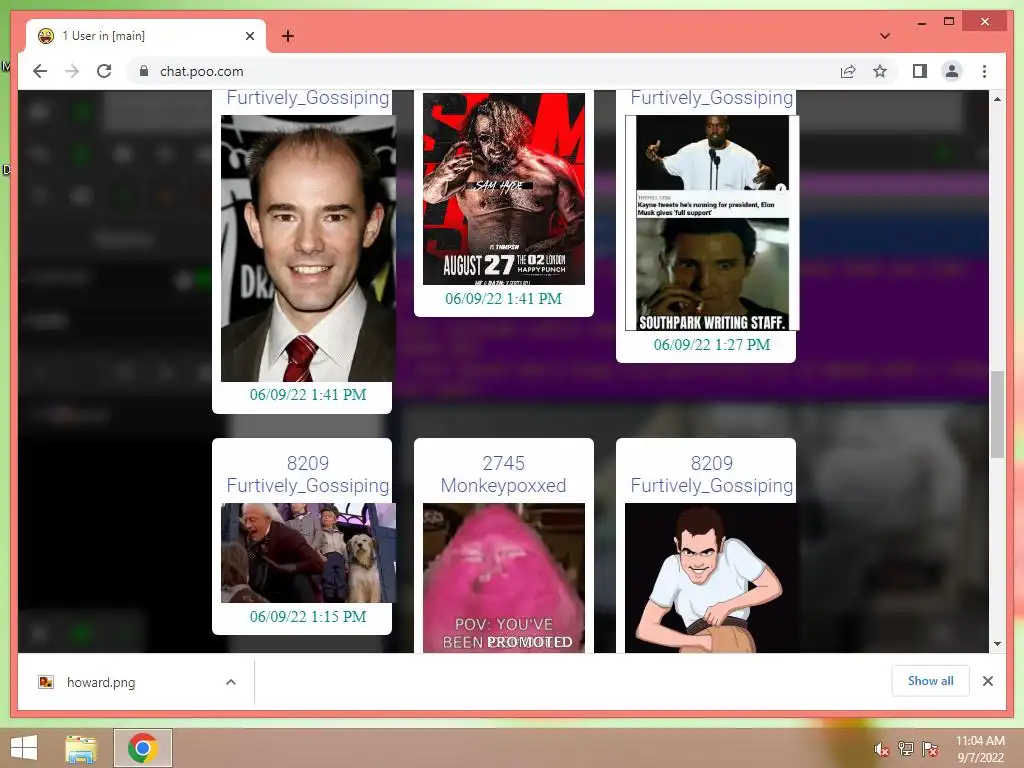Open tab search chevron in title bar
Screen dimensions: 1024x768
[885, 36]
